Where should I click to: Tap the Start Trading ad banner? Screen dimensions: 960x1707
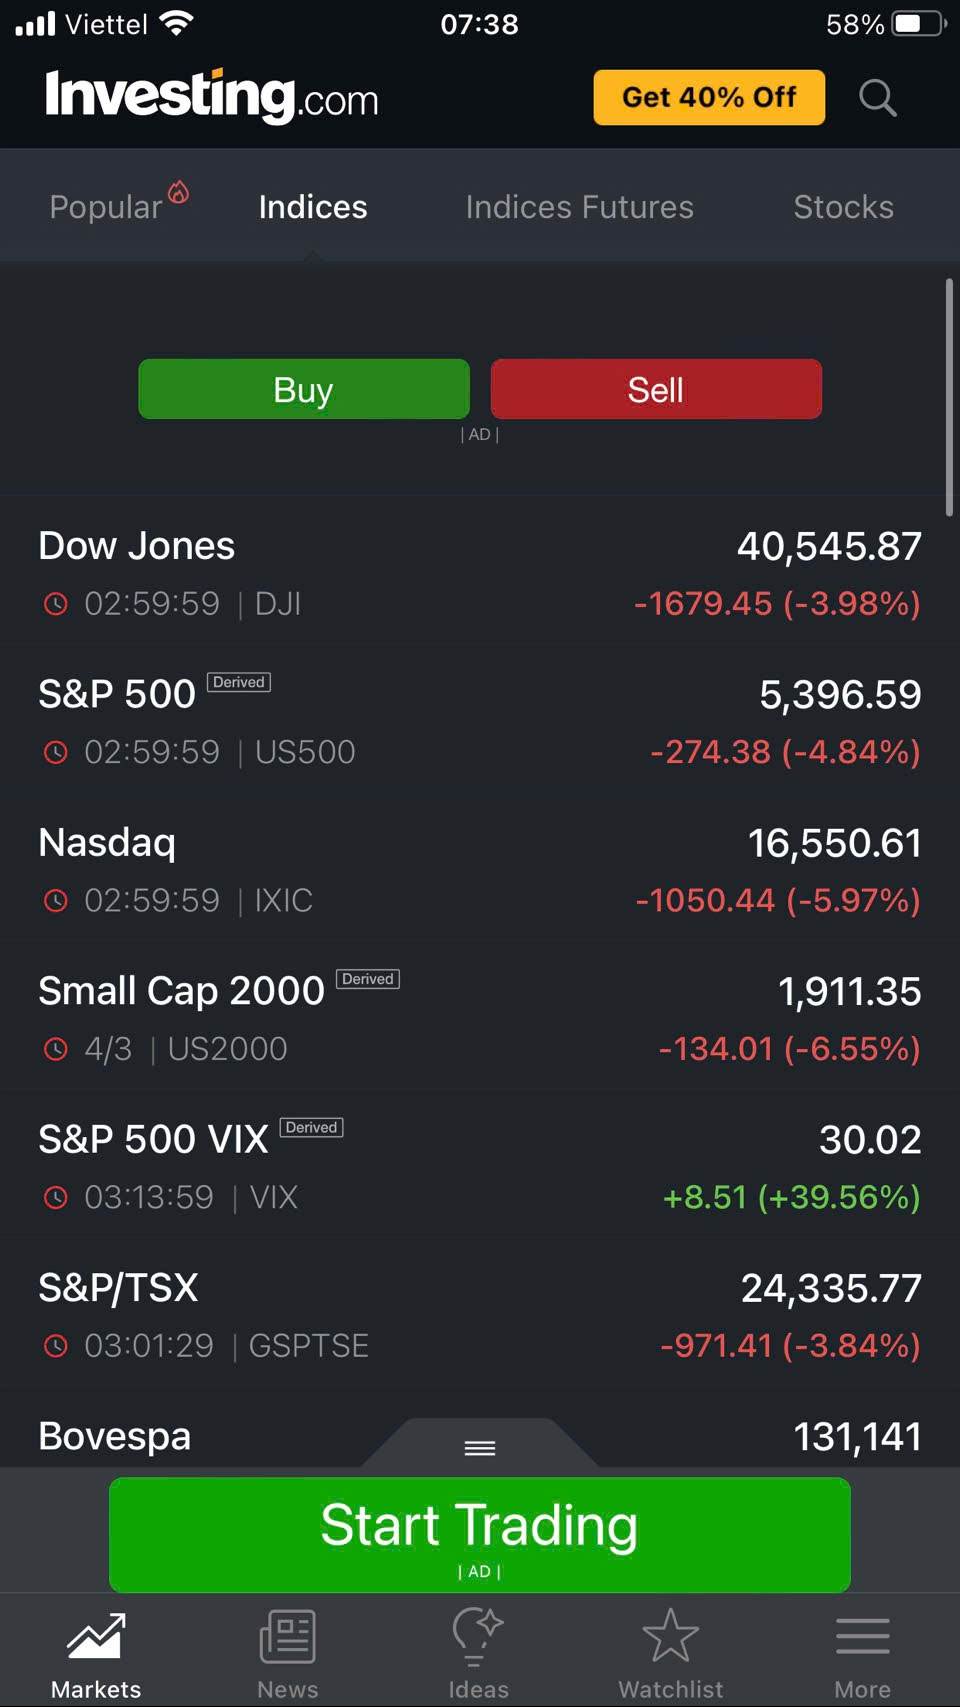[480, 1533]
